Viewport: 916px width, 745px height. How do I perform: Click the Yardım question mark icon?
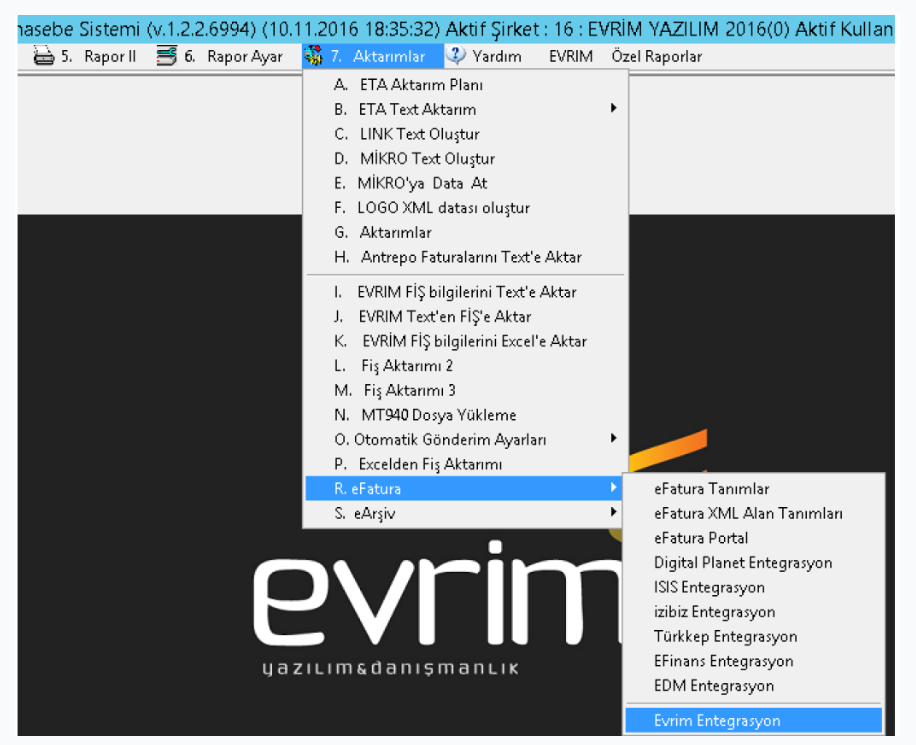pos(456,56)
